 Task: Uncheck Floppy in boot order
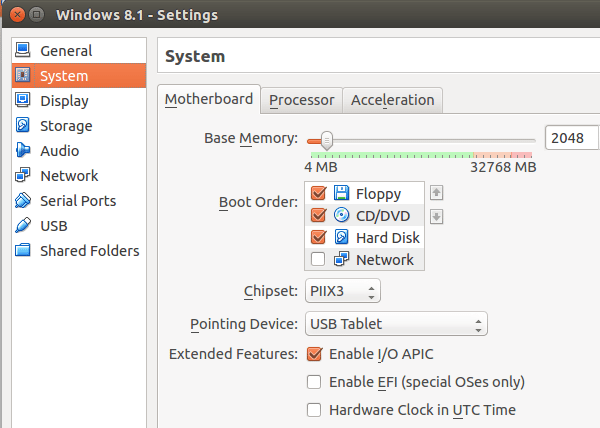tap(318, 193)
